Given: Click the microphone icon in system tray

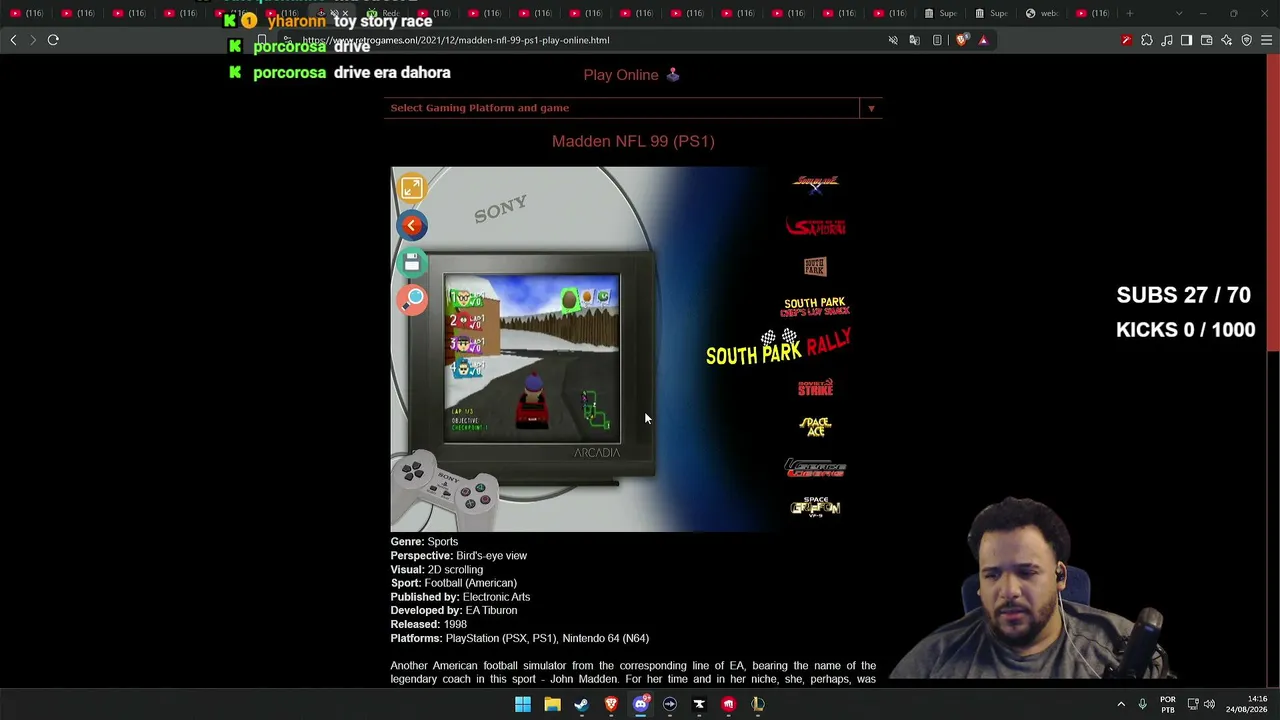Looking at the screenshot, I should [x=1142, y=704].
